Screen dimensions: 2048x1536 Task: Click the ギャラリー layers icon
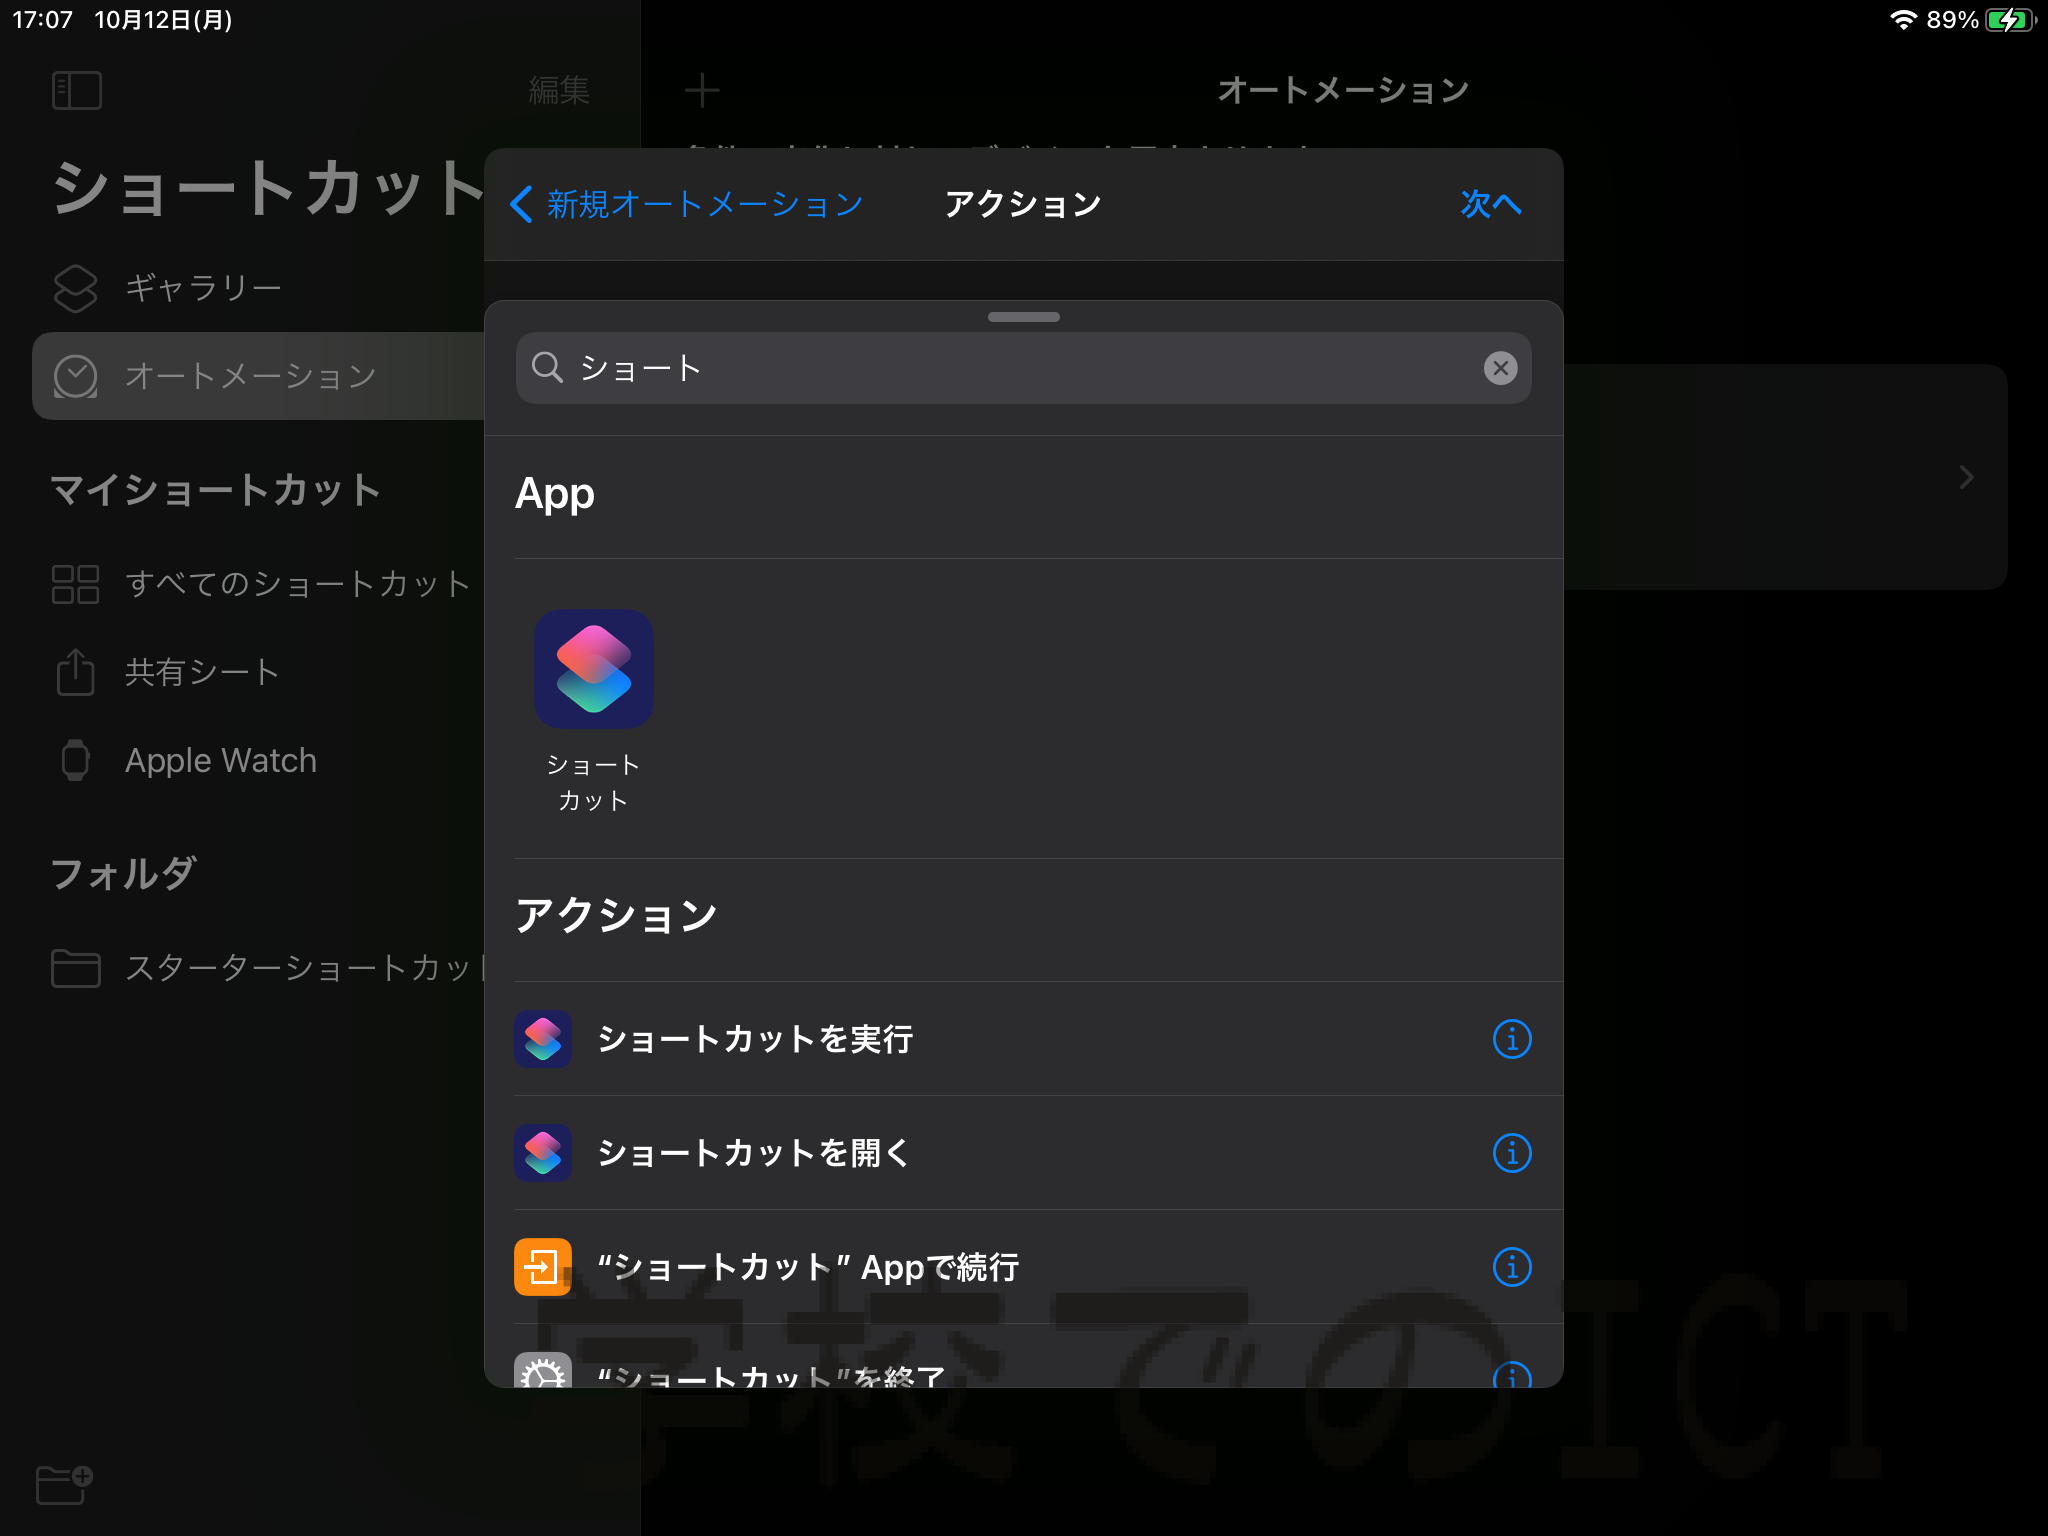point(76,288)
